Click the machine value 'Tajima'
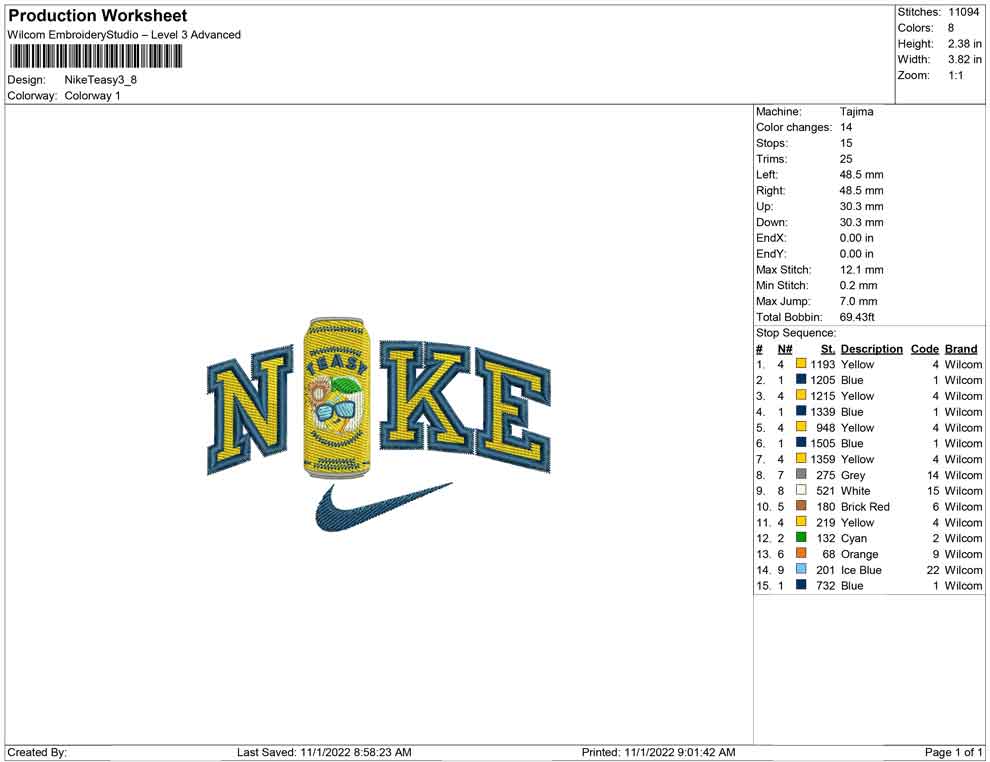Viewport: 990px width, 762px height. [856, 112]
